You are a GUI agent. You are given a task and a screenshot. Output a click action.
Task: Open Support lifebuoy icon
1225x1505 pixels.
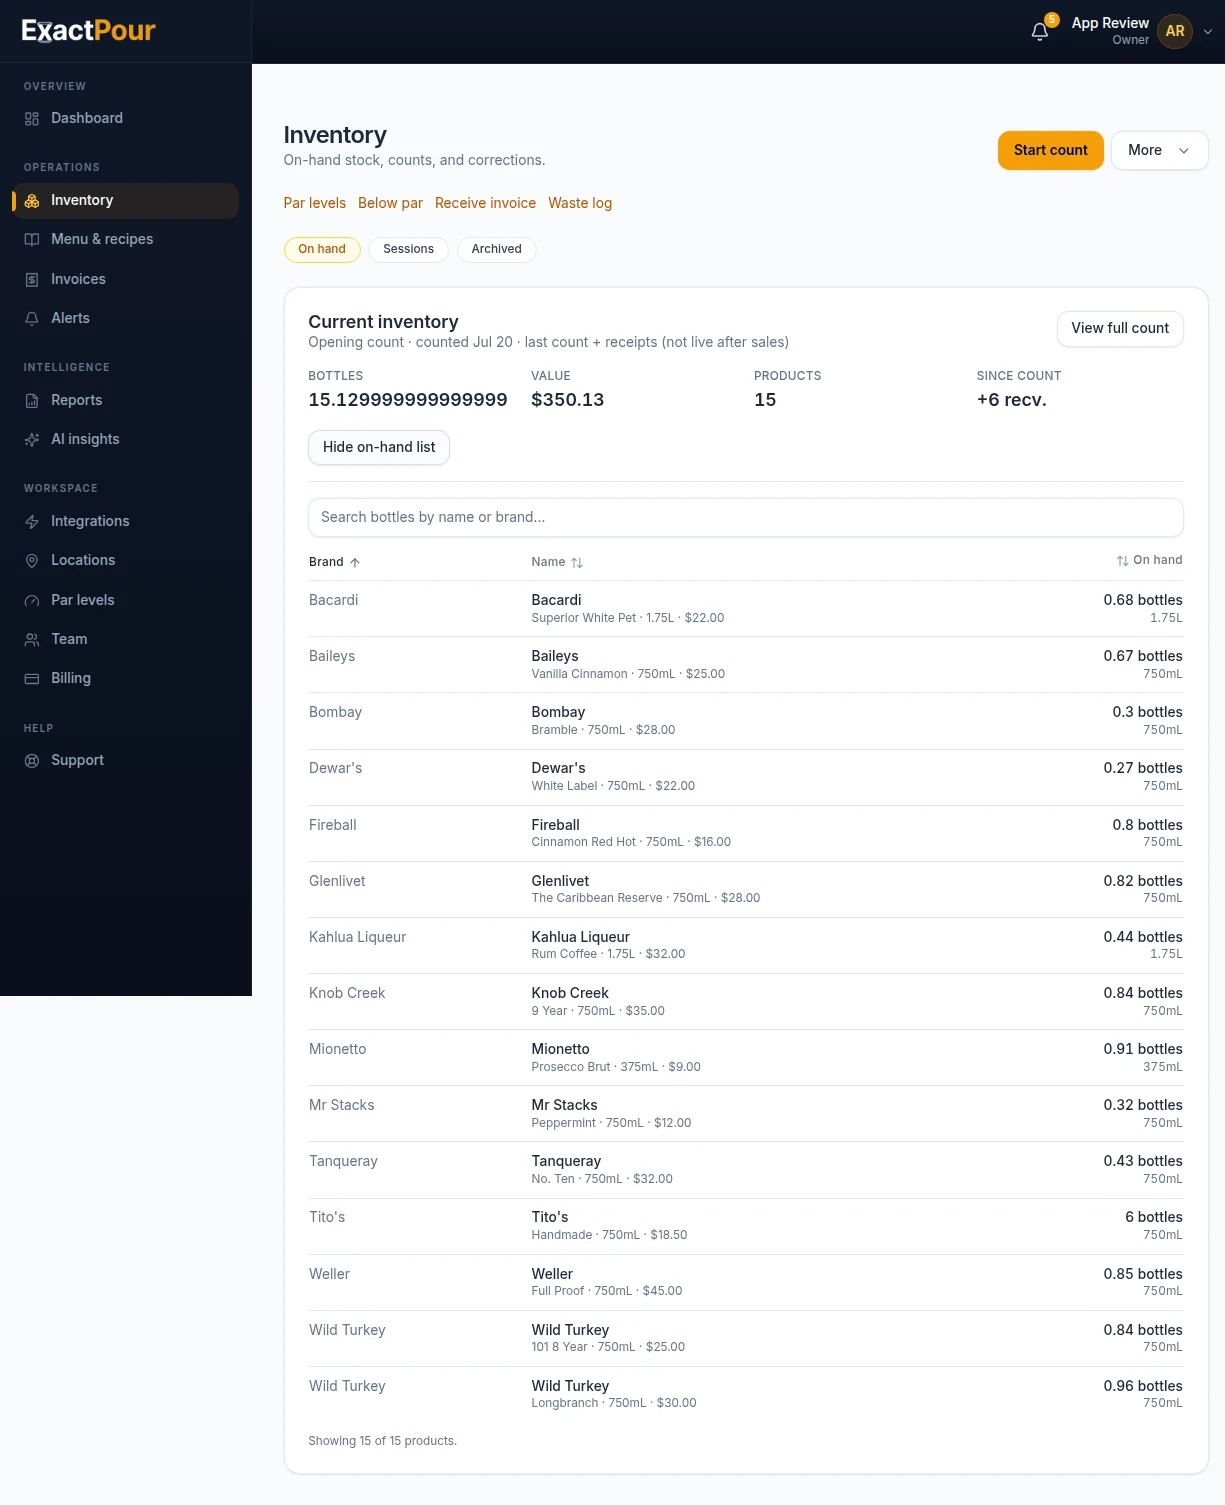(32, 761)
